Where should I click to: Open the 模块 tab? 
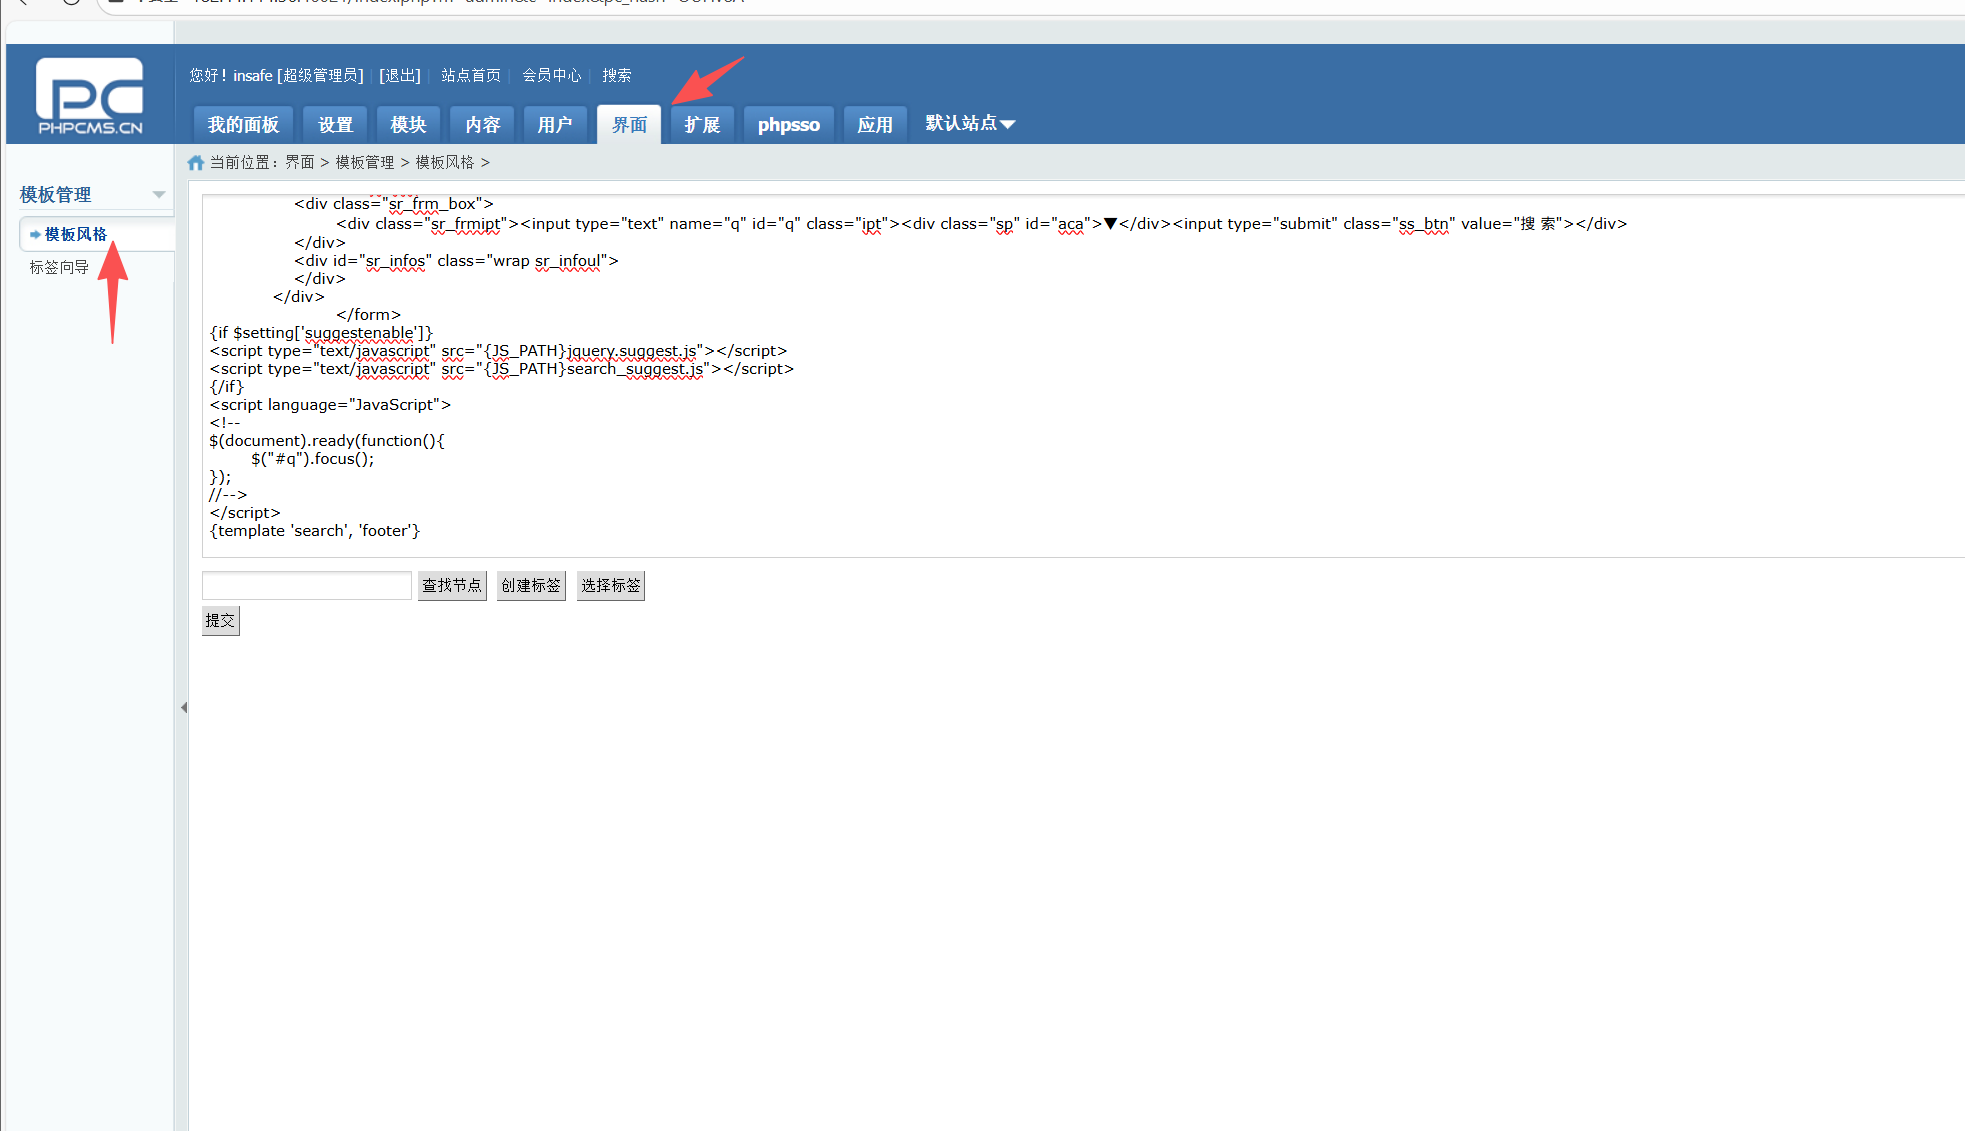[408, 125]
